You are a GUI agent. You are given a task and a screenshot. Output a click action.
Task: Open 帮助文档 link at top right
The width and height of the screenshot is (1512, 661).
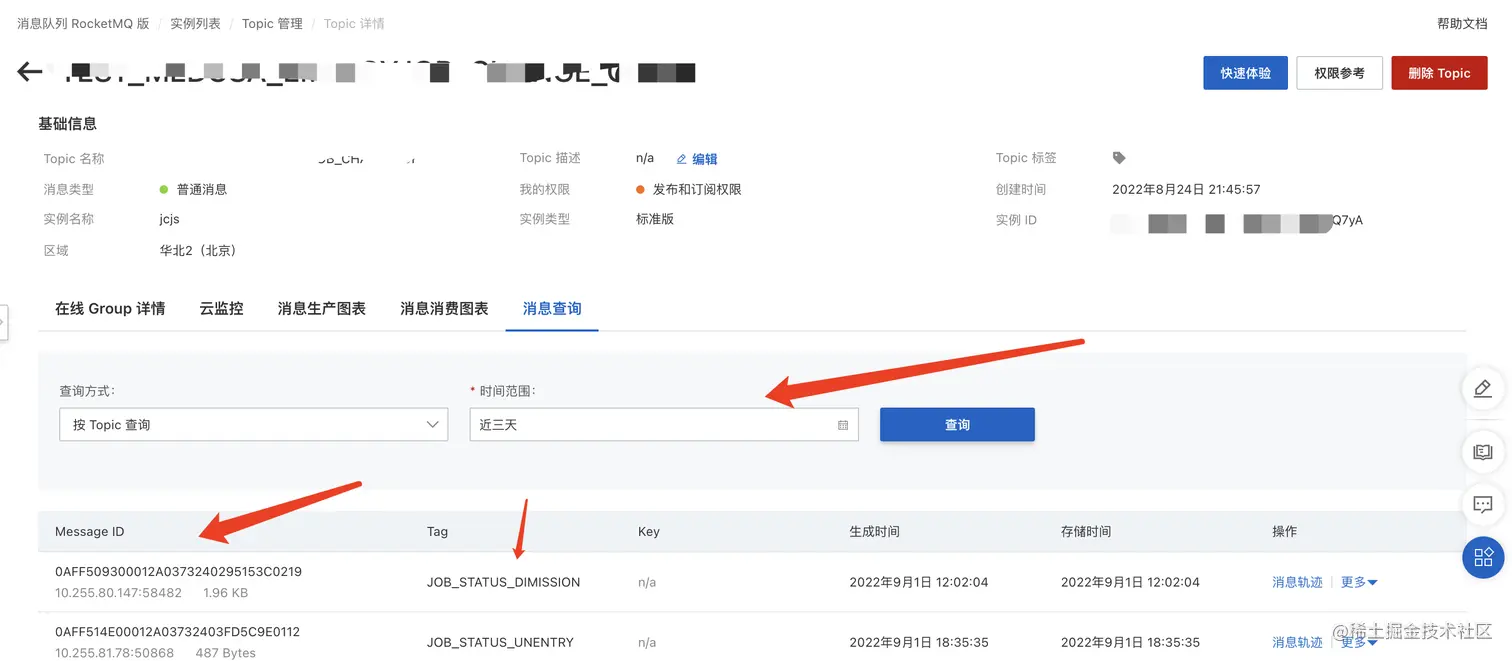tap(1462, 23)
